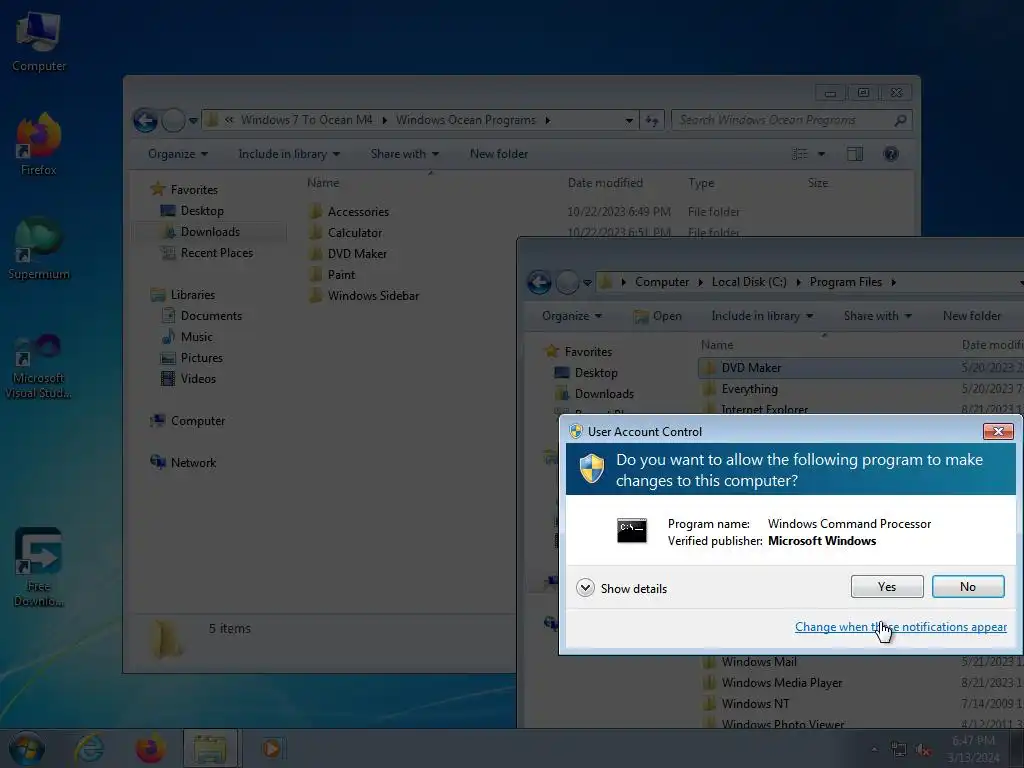The width and height of the screenshot is (1024, 768).
Task: Sort by Date modified column in Ocean window
Action: tap(605, 183)
